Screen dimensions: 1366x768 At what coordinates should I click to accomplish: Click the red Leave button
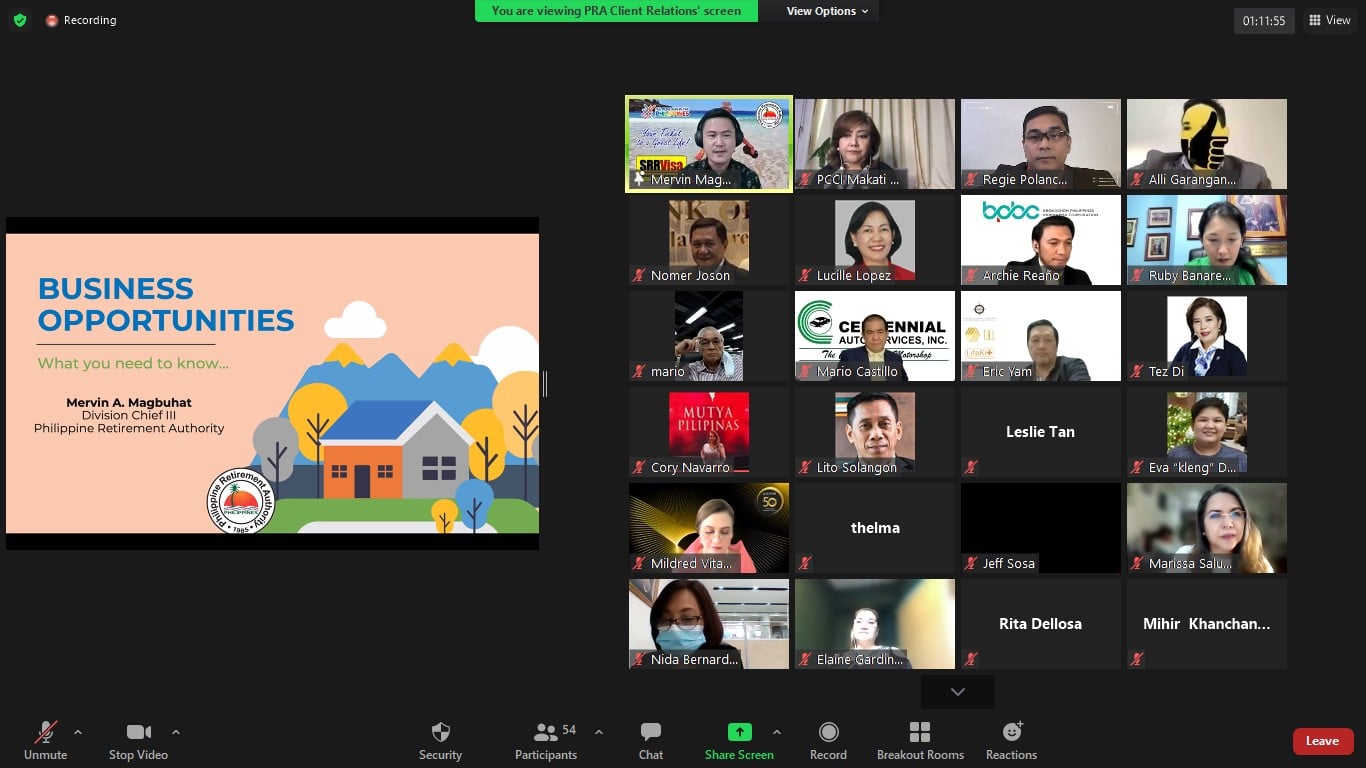[x=1322, y=741]
